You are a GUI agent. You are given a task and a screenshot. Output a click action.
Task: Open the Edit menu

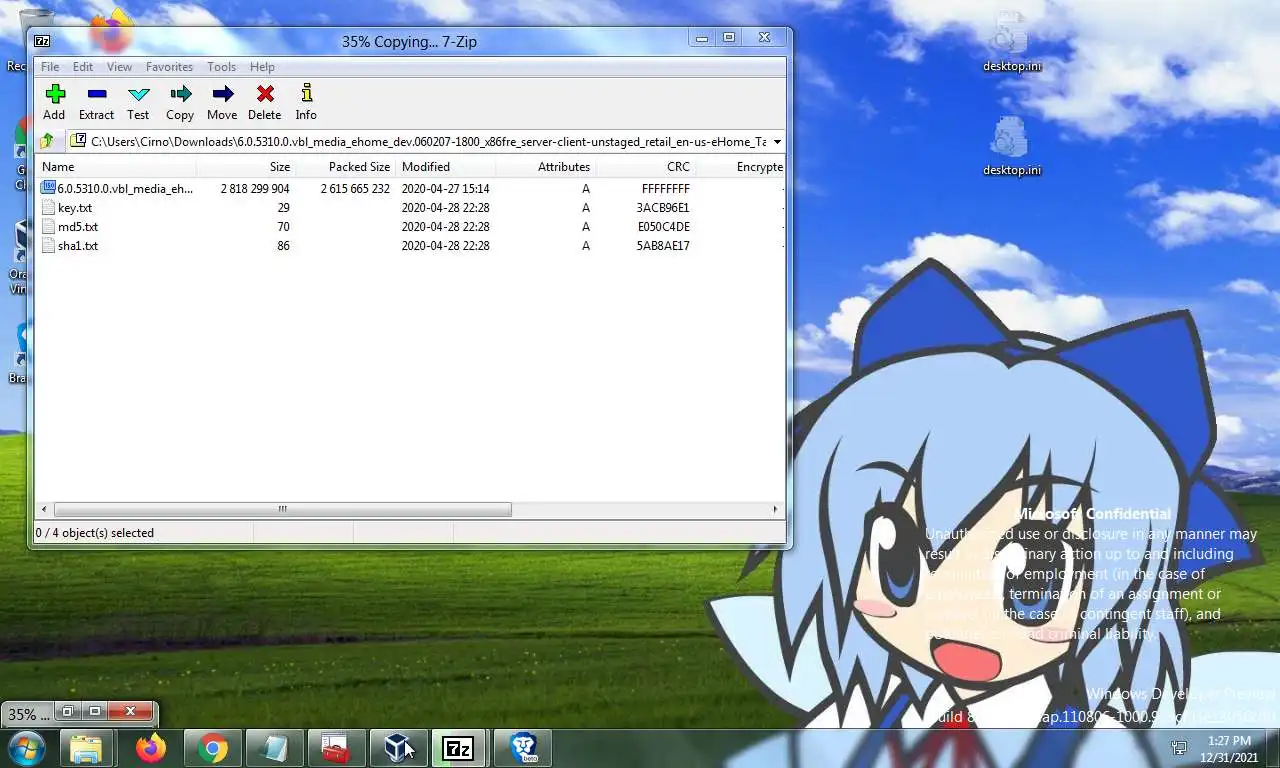pyautogui.click(x=83, y=67)
